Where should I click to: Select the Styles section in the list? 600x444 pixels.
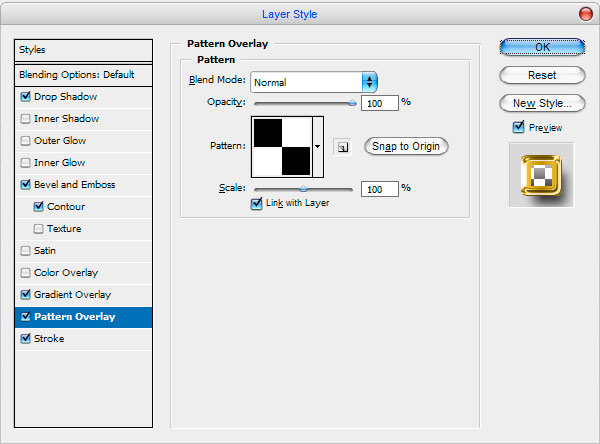coord(83,50)
